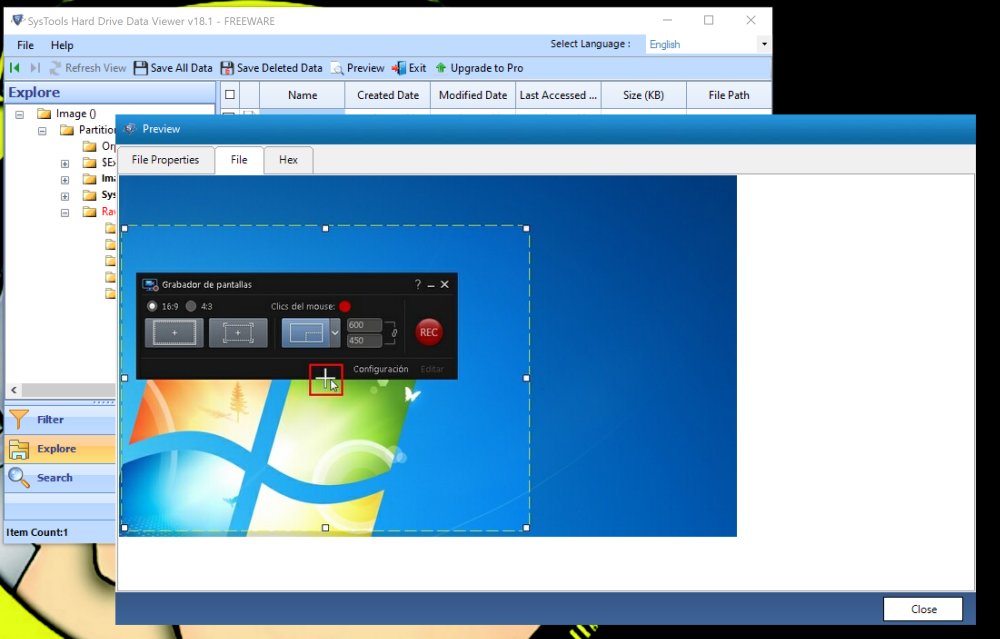
Task: Collapse the Image () root node
Action: [x=20, y=114]
